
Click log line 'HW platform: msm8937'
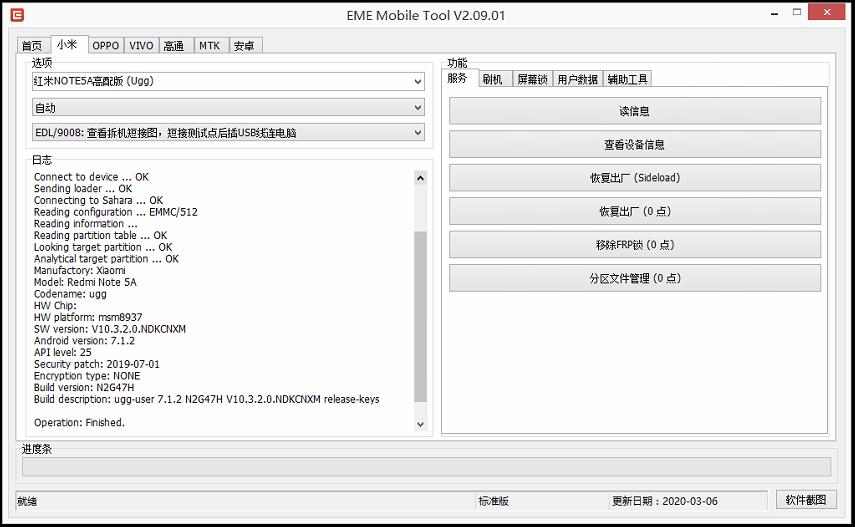[88, 317]
